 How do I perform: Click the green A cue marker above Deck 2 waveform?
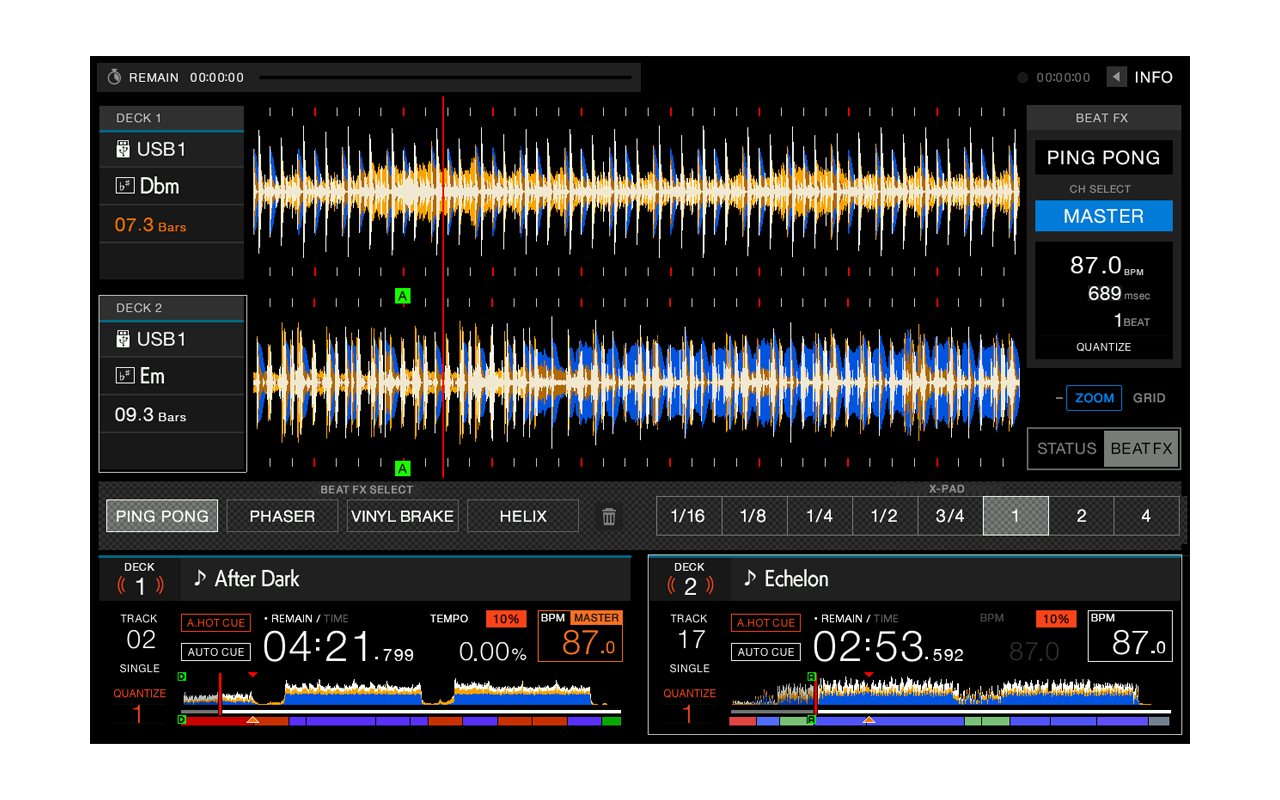coord(403,296)
